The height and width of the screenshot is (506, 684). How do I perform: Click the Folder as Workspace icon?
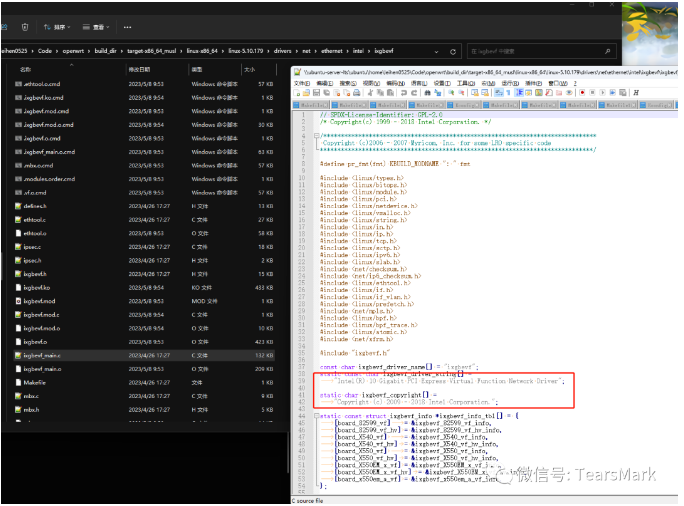coord(559,92)
